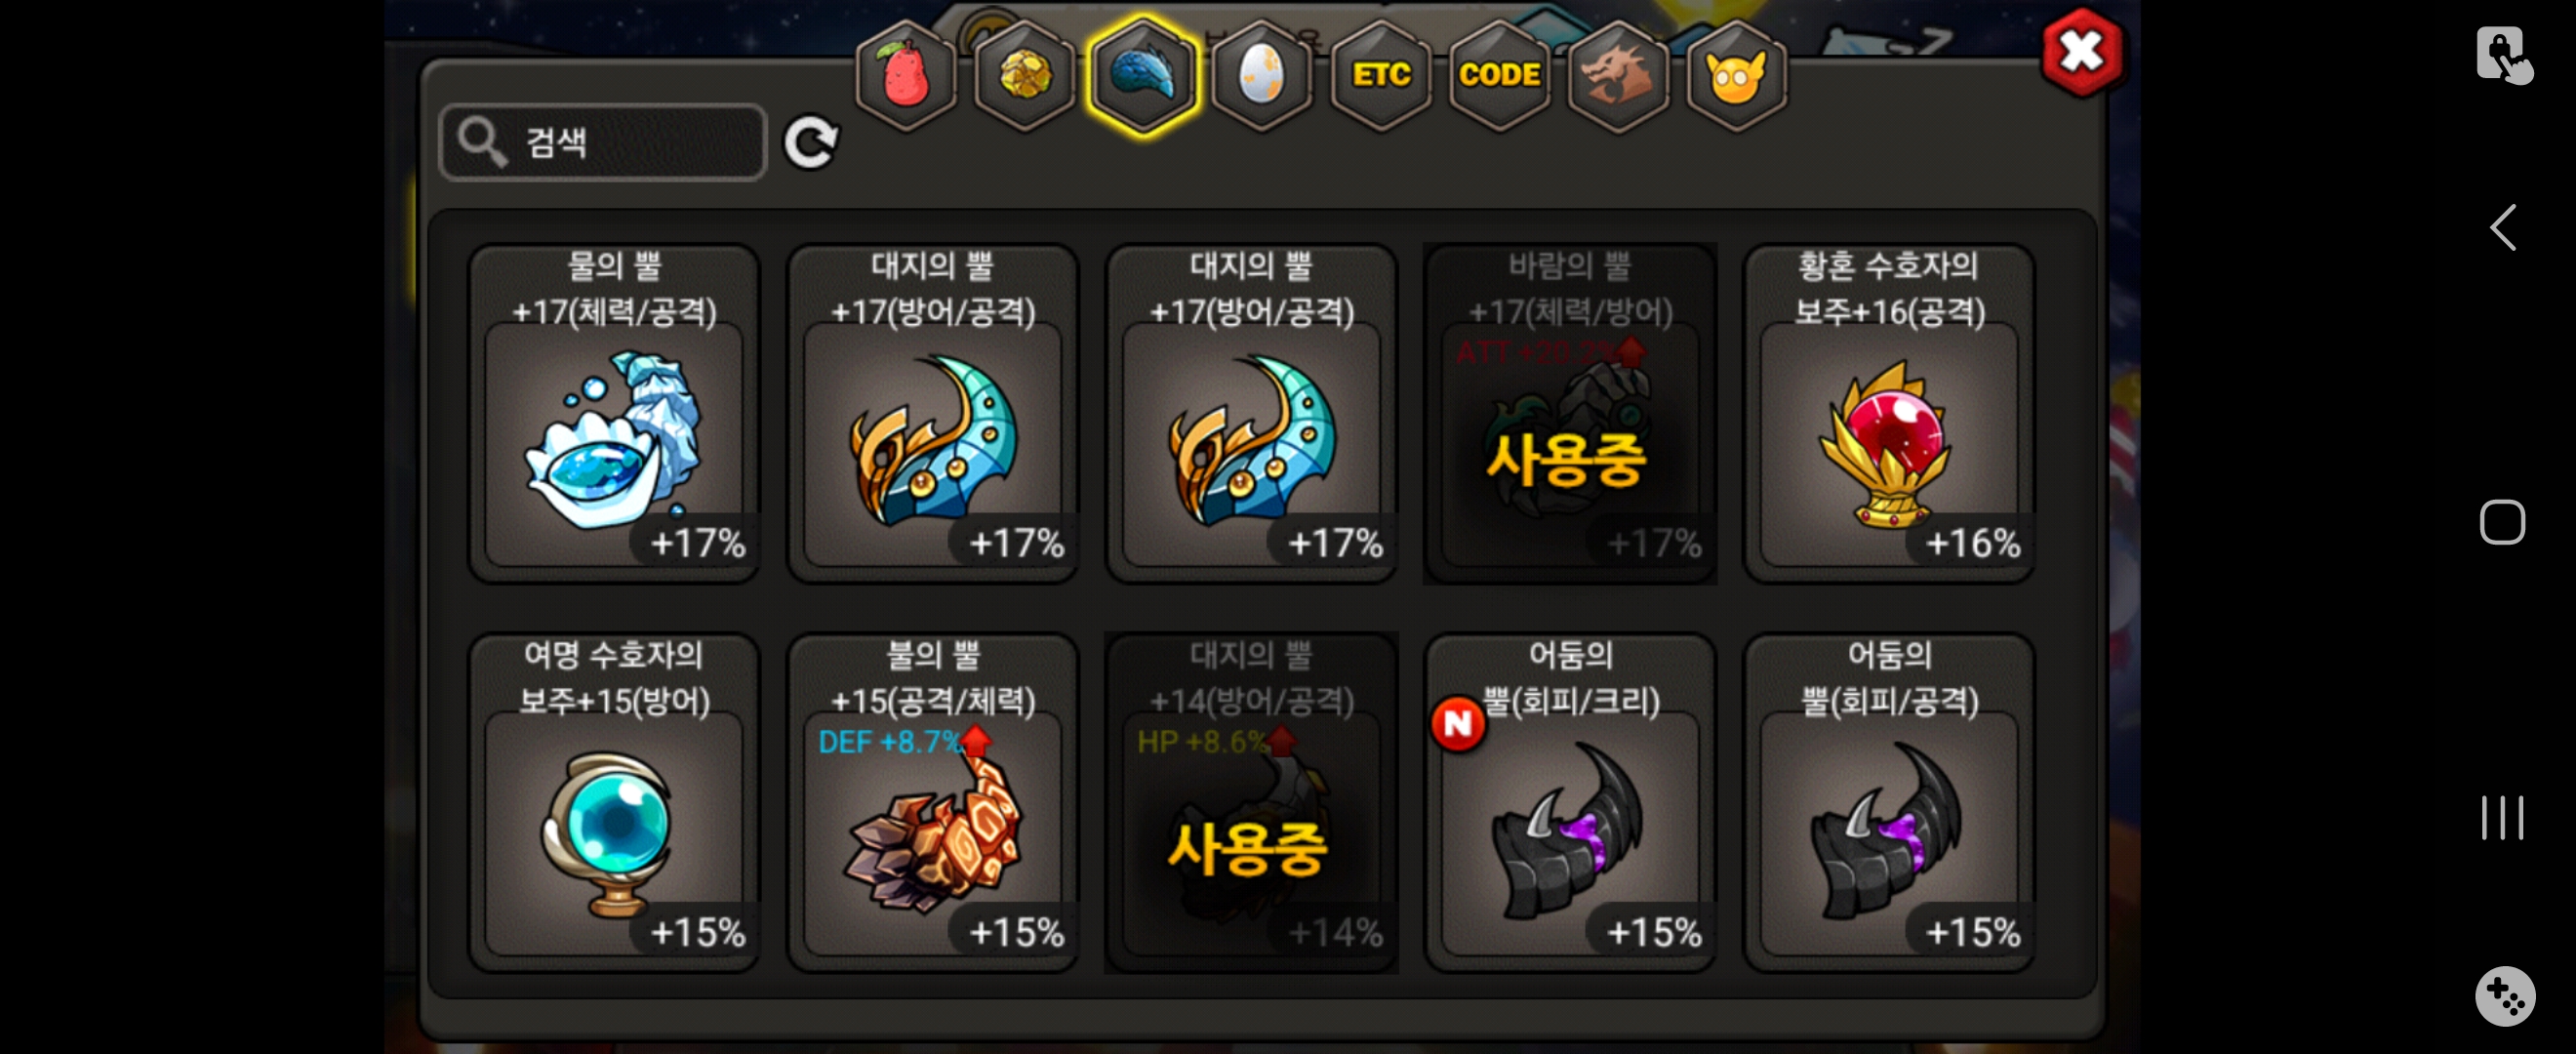This screenshot has height=1054, width=2576.
Task: Select new 어둠의 뿔(회피/크리) dark horn
Action: [1570, 802]
